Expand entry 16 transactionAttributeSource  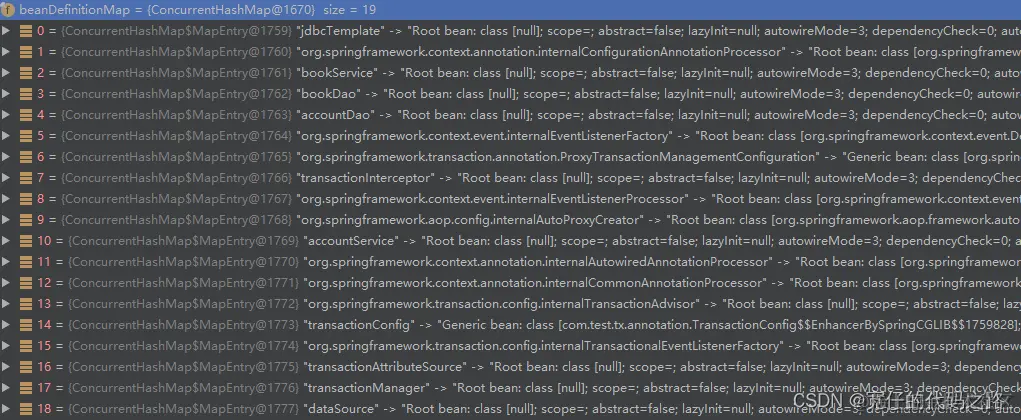(x=6, y=367)
